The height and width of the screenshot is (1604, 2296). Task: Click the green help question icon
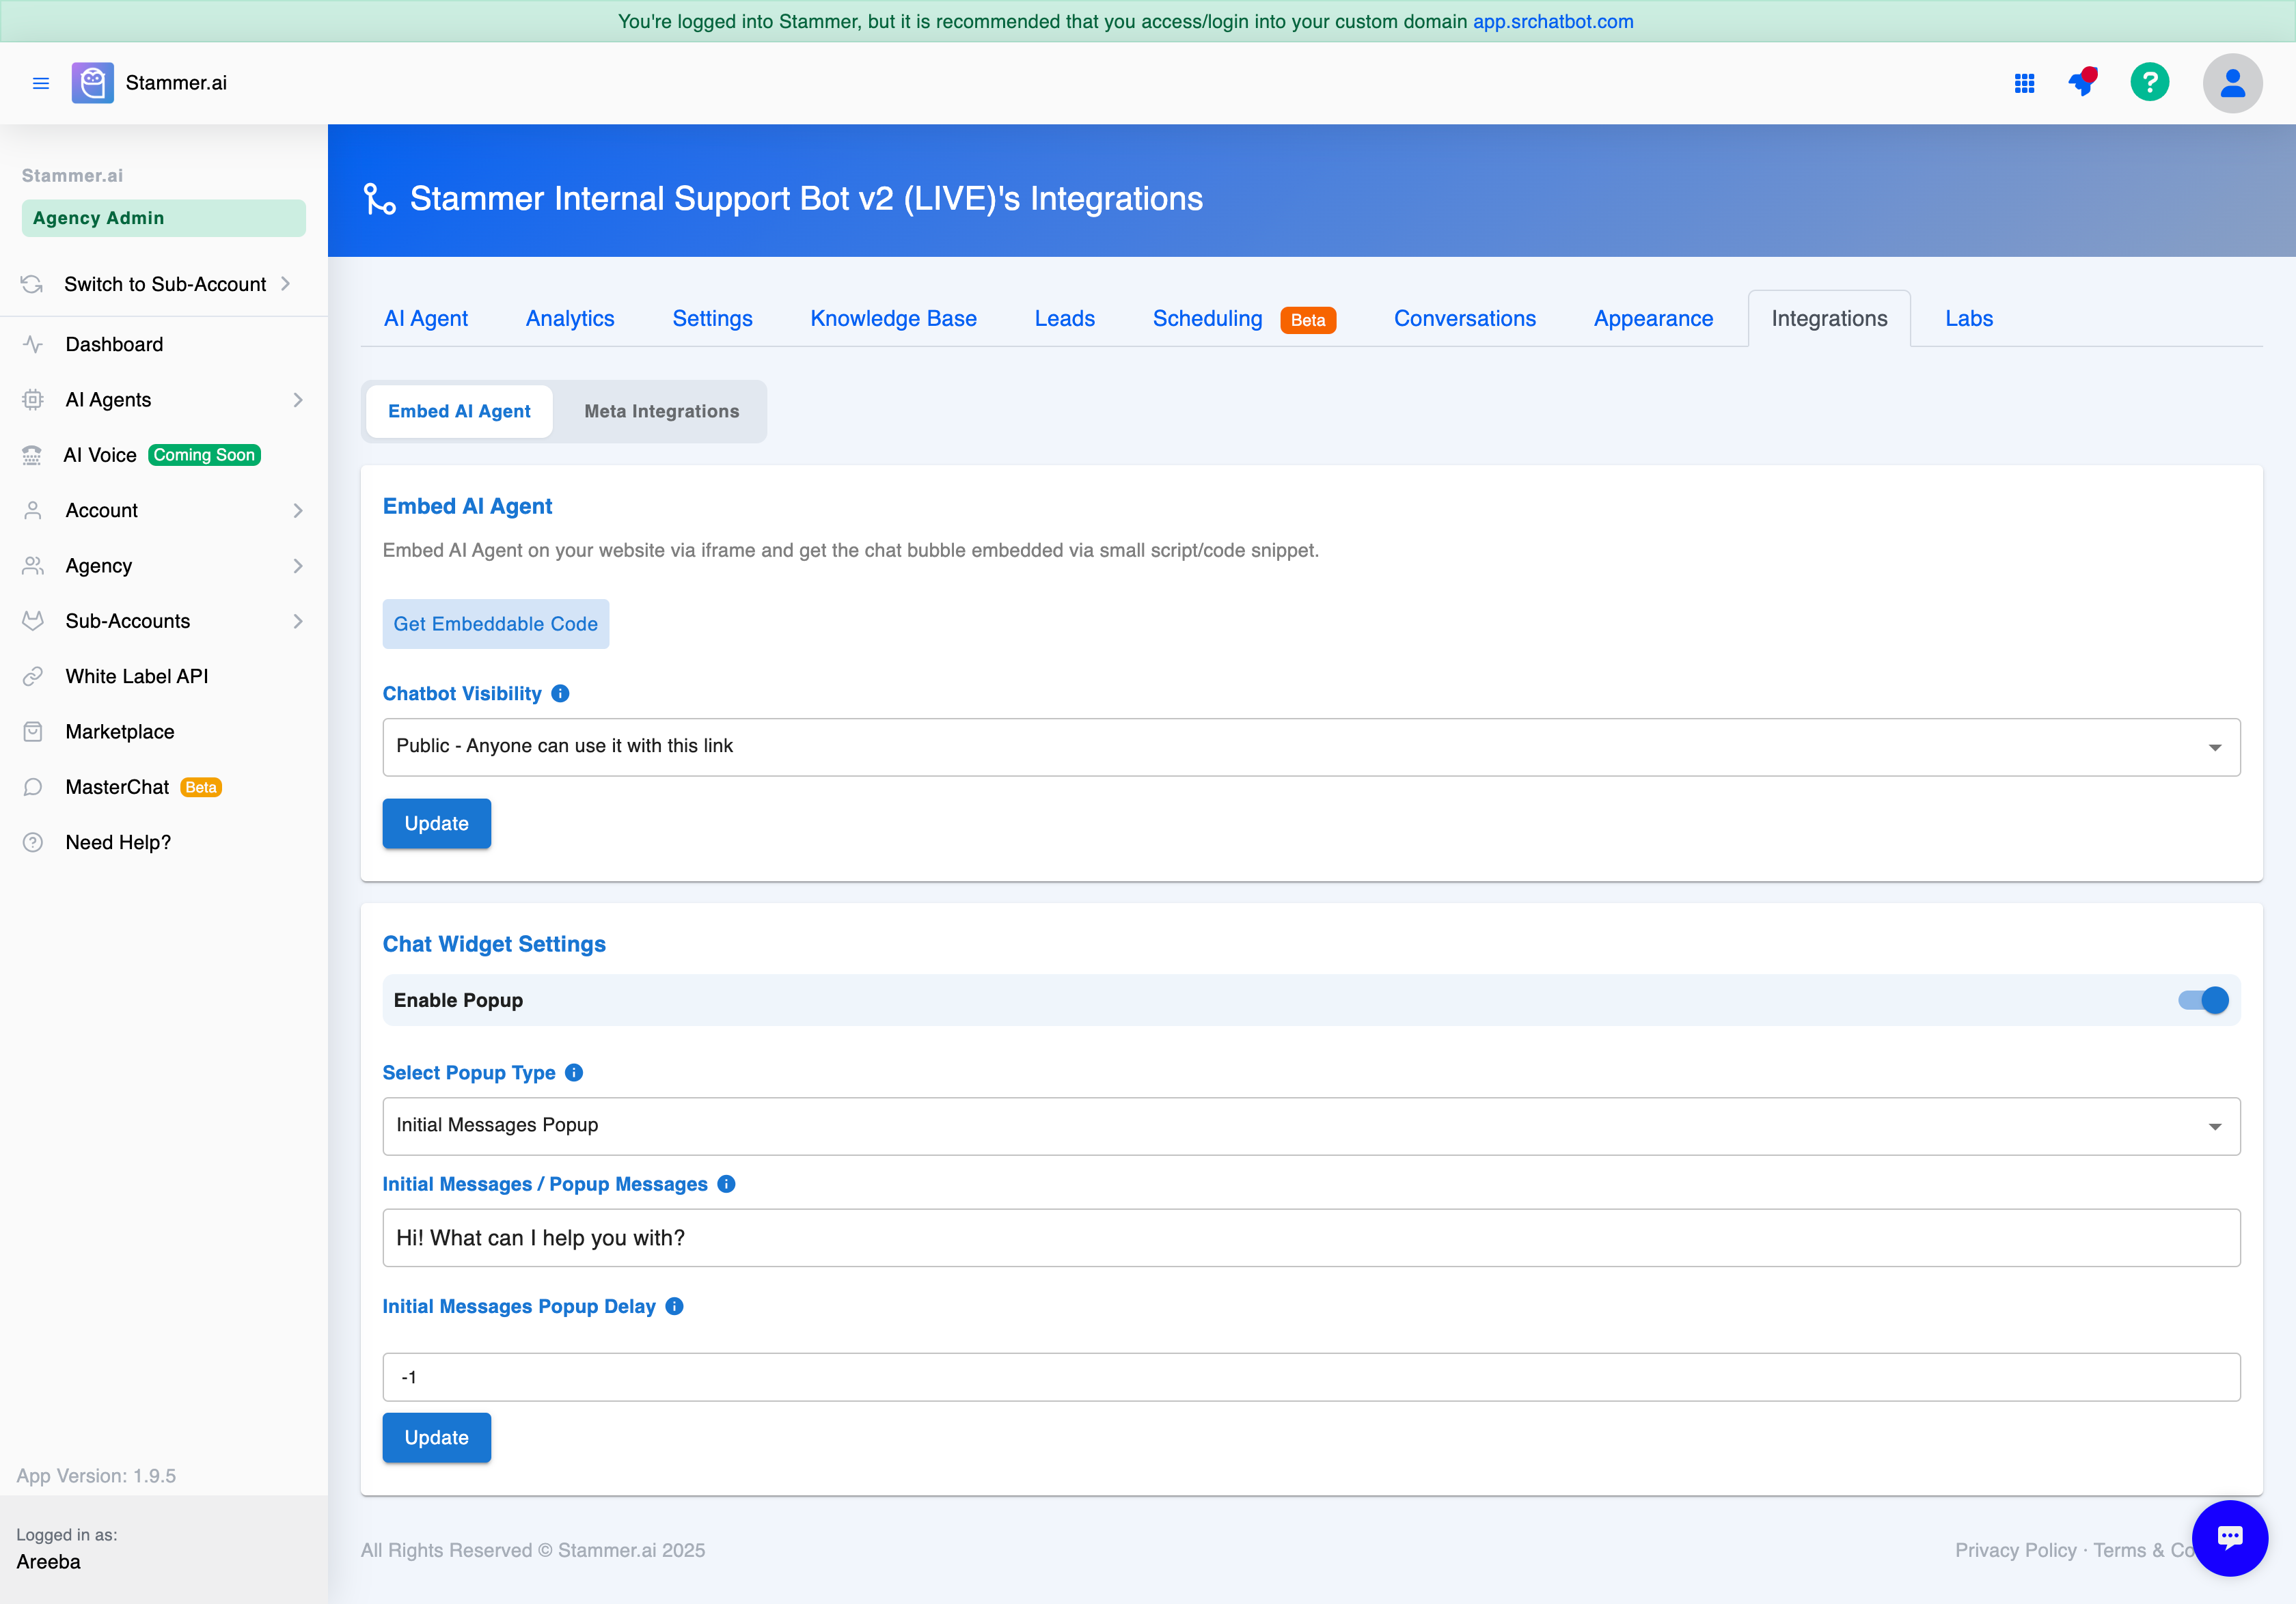click(2149, 82)
